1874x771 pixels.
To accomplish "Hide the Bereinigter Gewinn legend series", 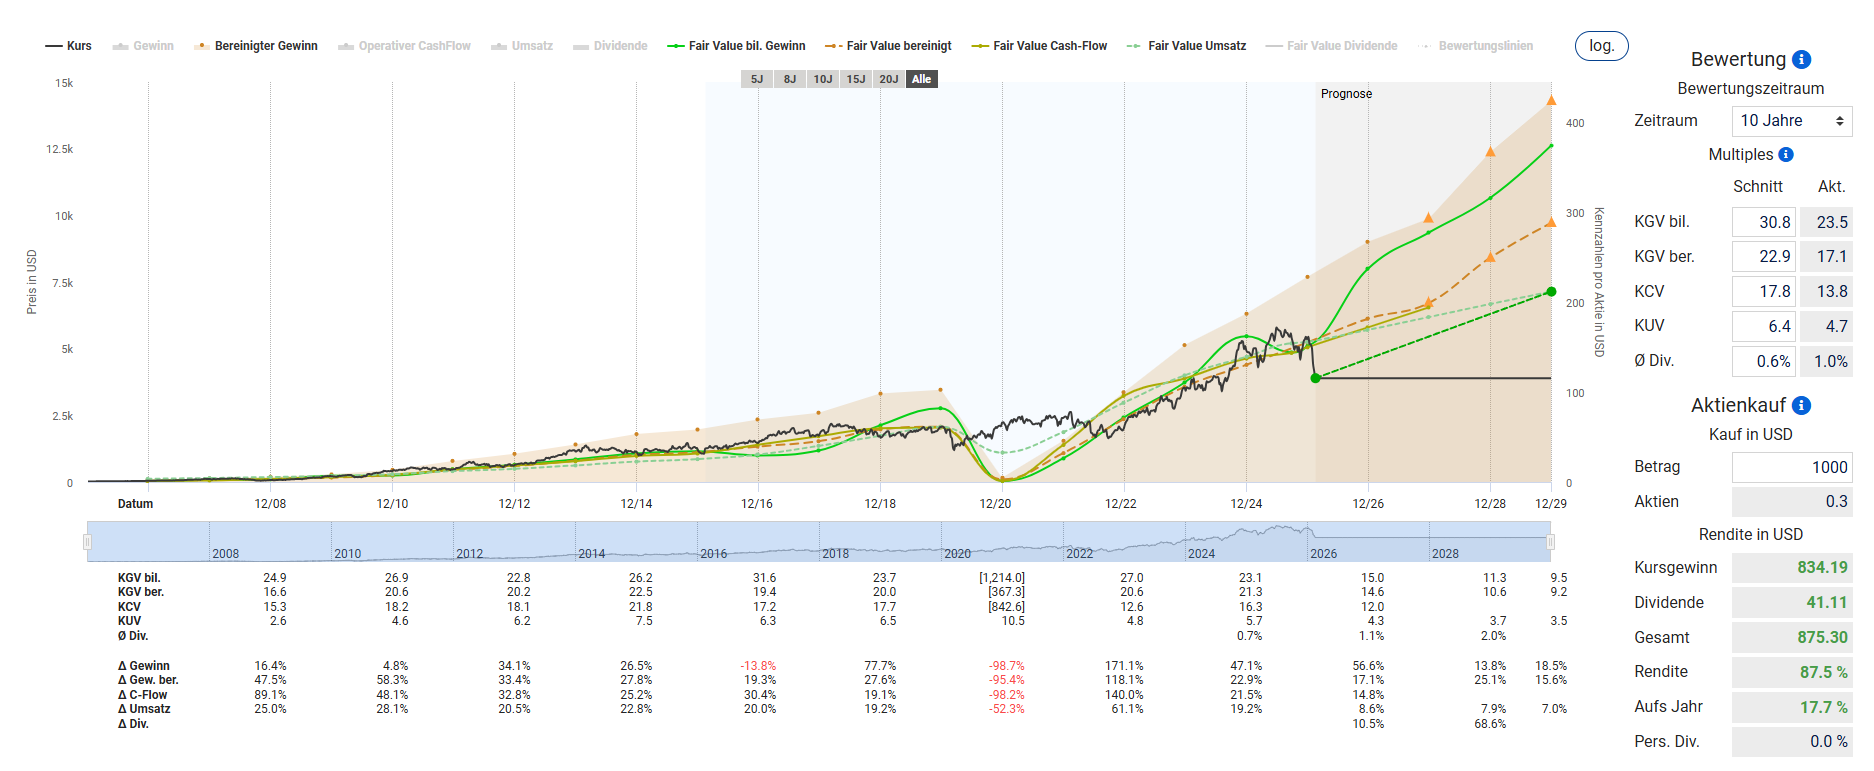I will click(x=257, y=46).
